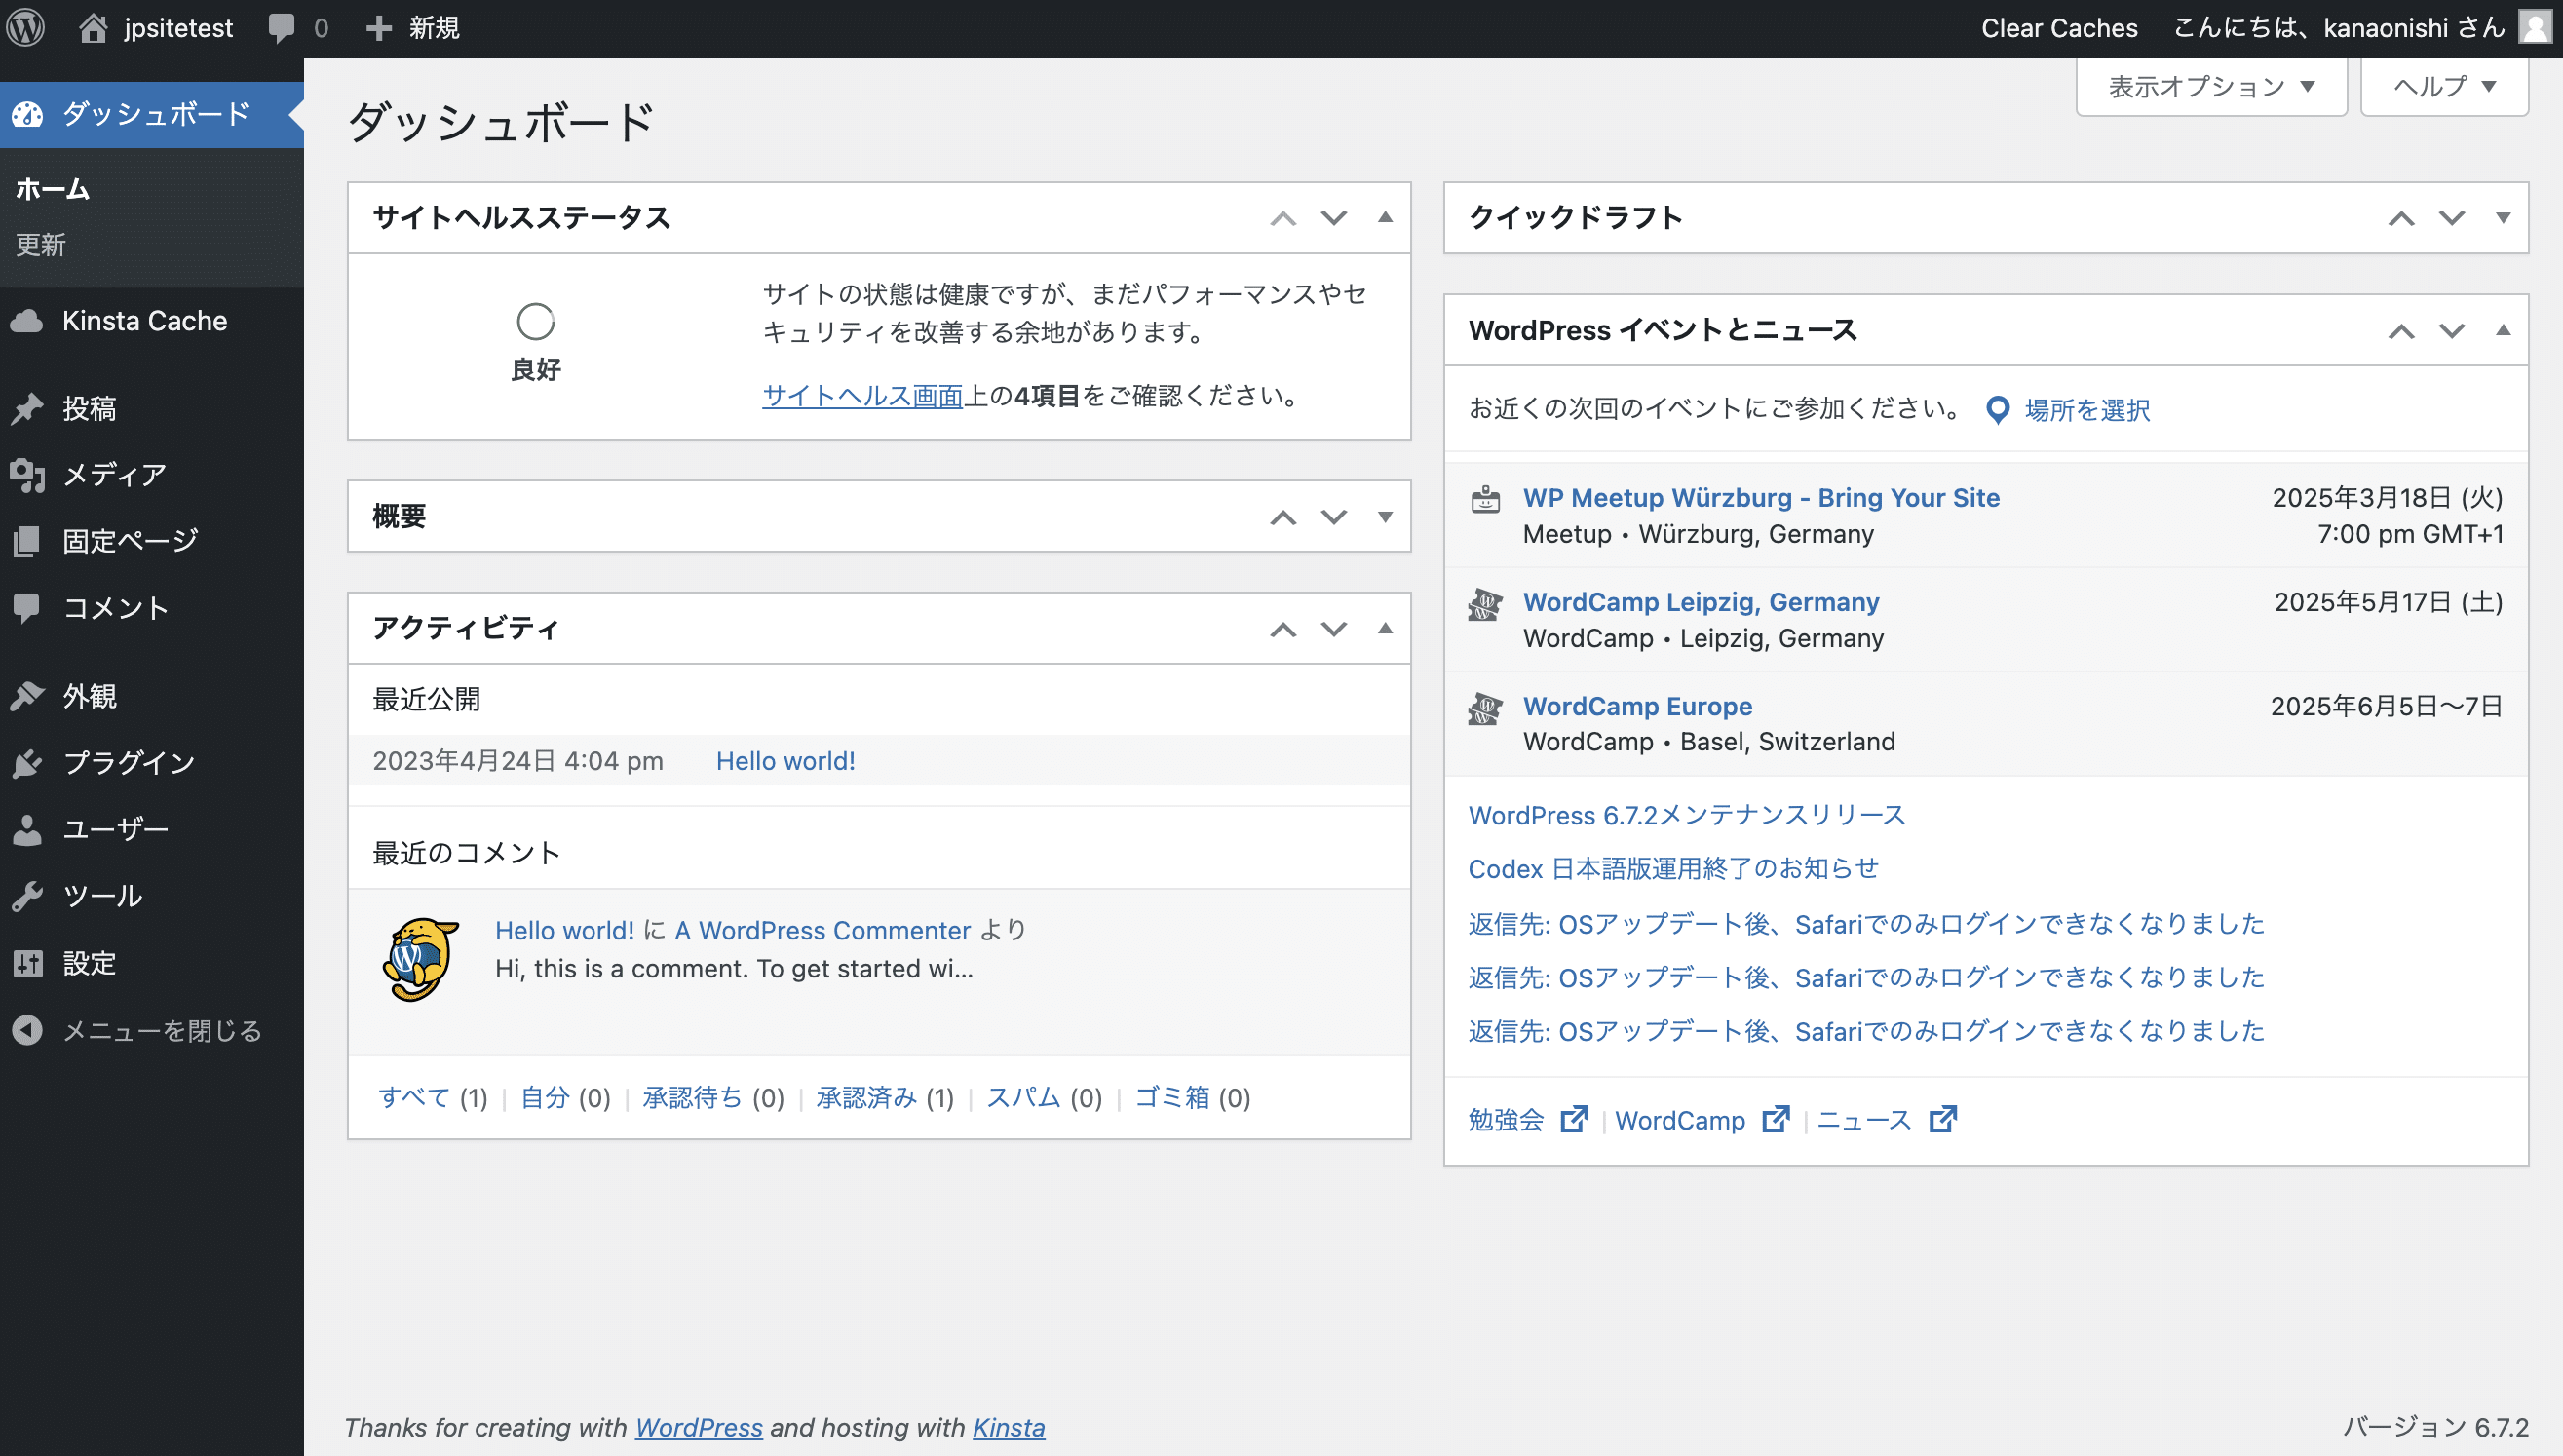The width and height of the screenshot is (2563, 1456).
Task: Click the 良好 site health status circle
Action: click(535, 321)
